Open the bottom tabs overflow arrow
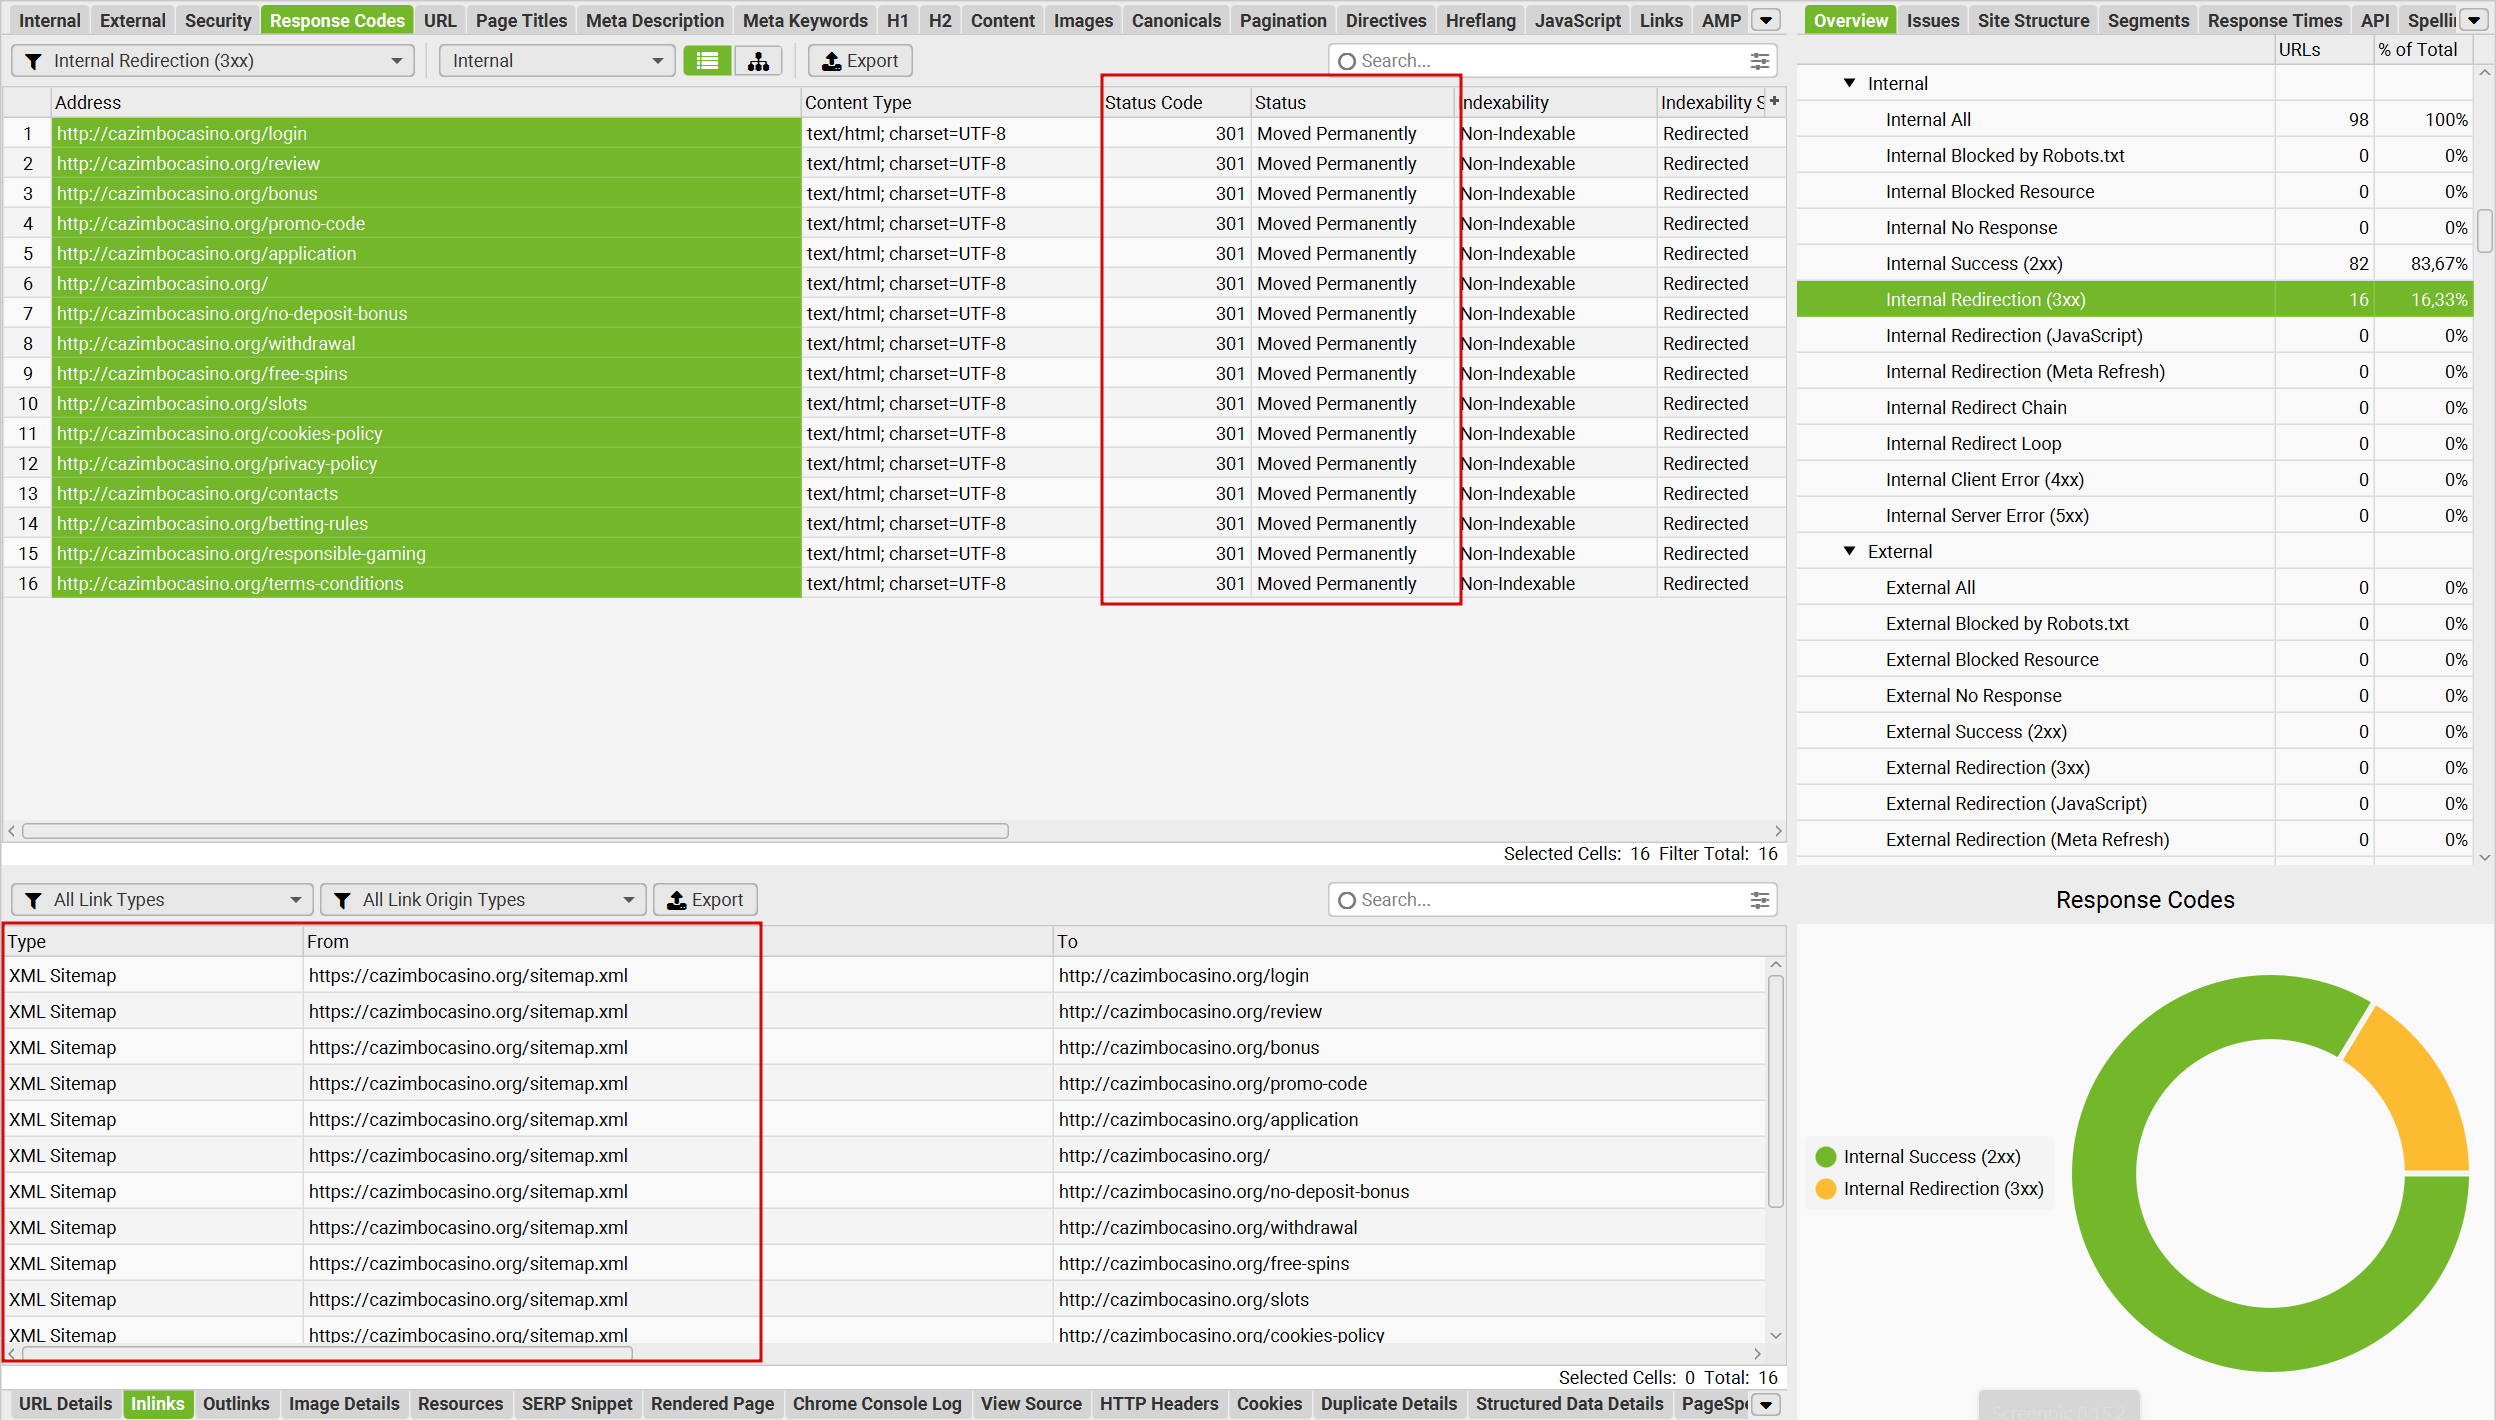 pyautogui.click(x=1767, y=1404)
